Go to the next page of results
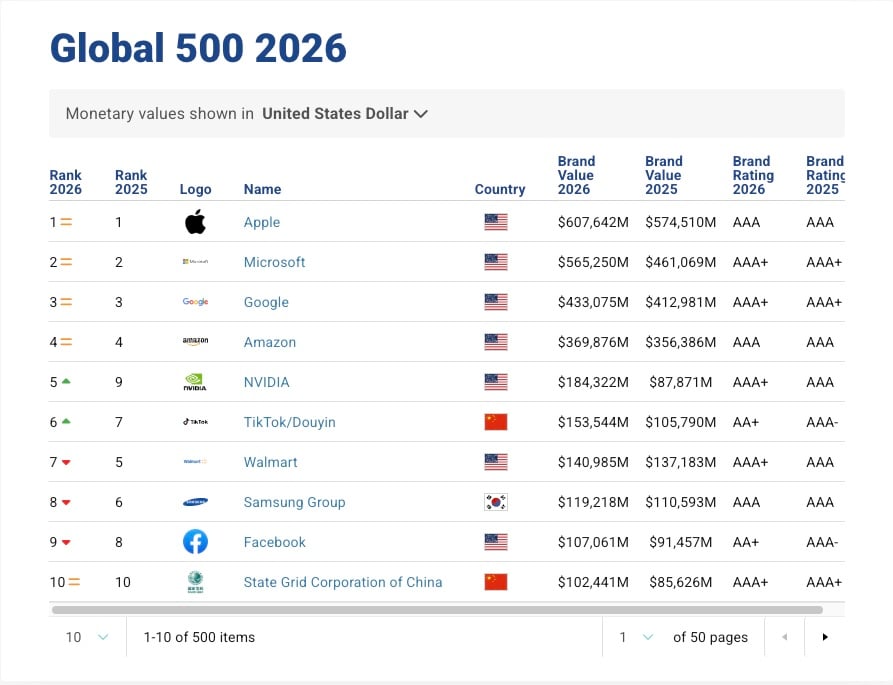 point(825,637)
